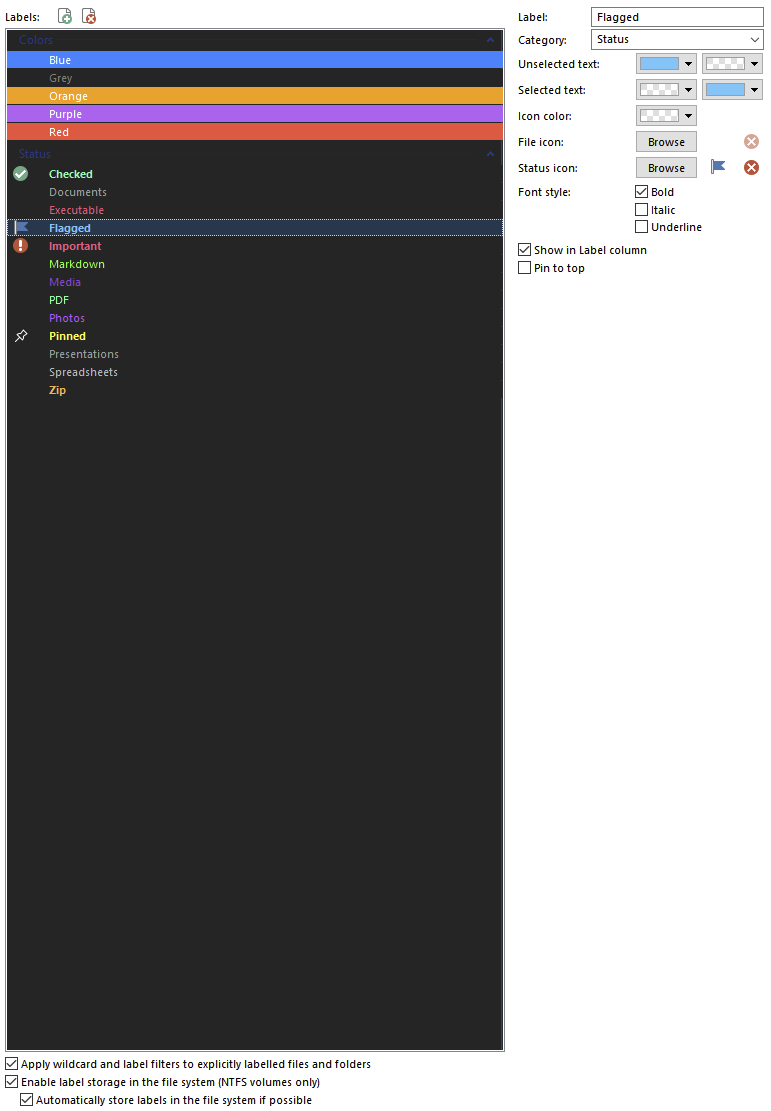Select the Checked label text
The height and width of the screenshot is (1111, 771).
click(71, 174)
